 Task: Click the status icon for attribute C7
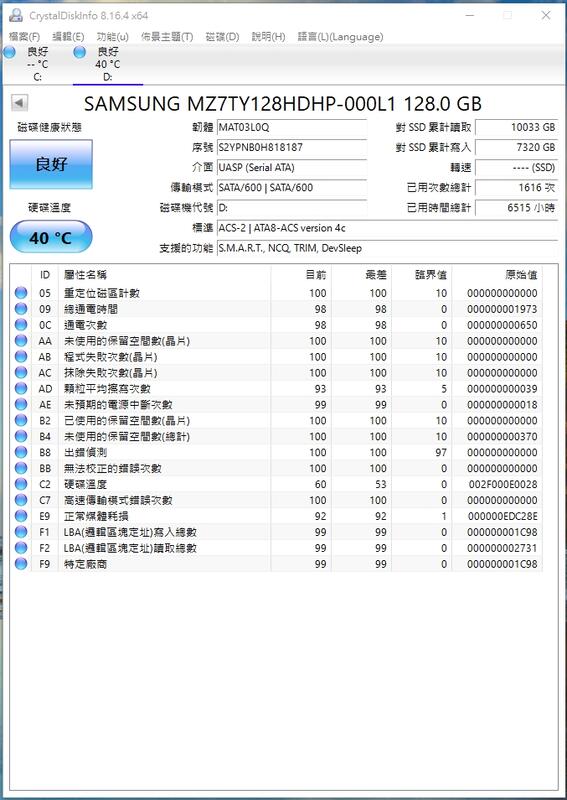click(x=21, y=500)
